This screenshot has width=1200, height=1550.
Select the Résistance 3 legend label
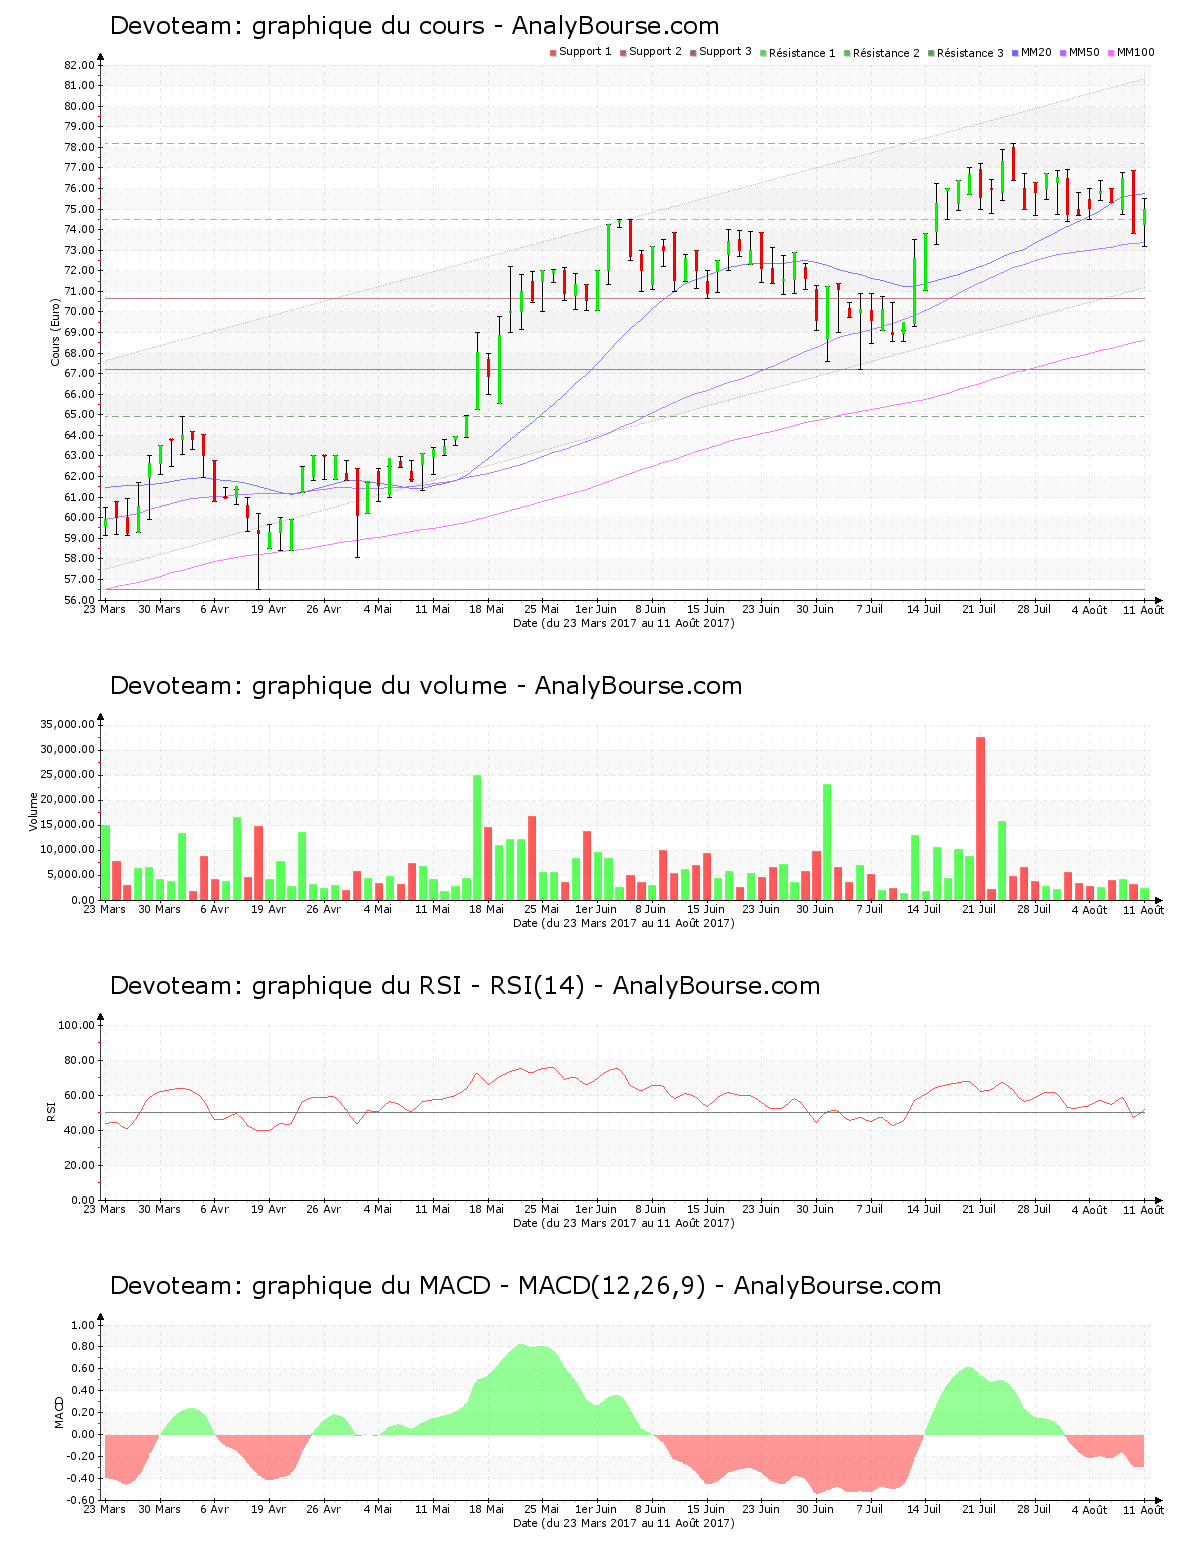pyautogui.click(x=970, y=53)
